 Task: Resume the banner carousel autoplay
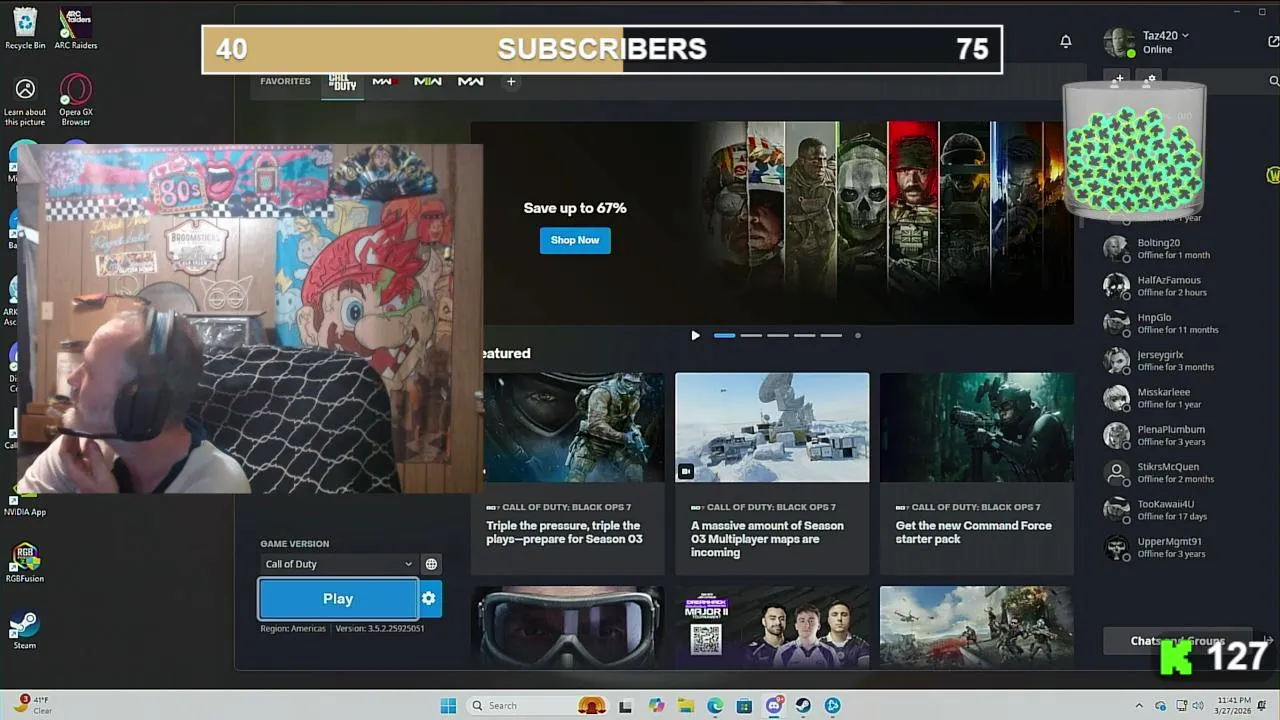coord(696,335)
